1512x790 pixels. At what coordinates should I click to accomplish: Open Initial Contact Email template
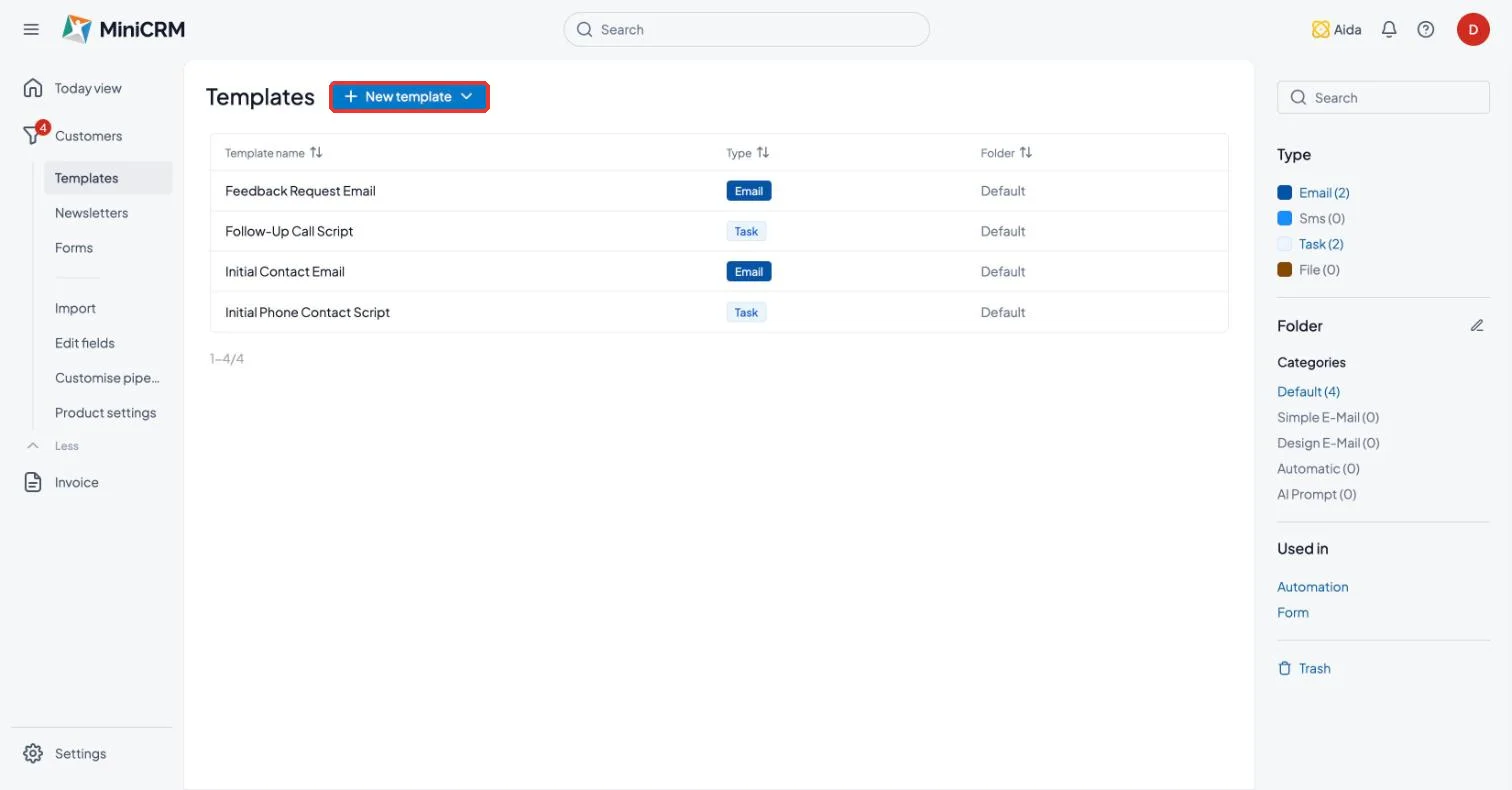click(x=285, y=271)
